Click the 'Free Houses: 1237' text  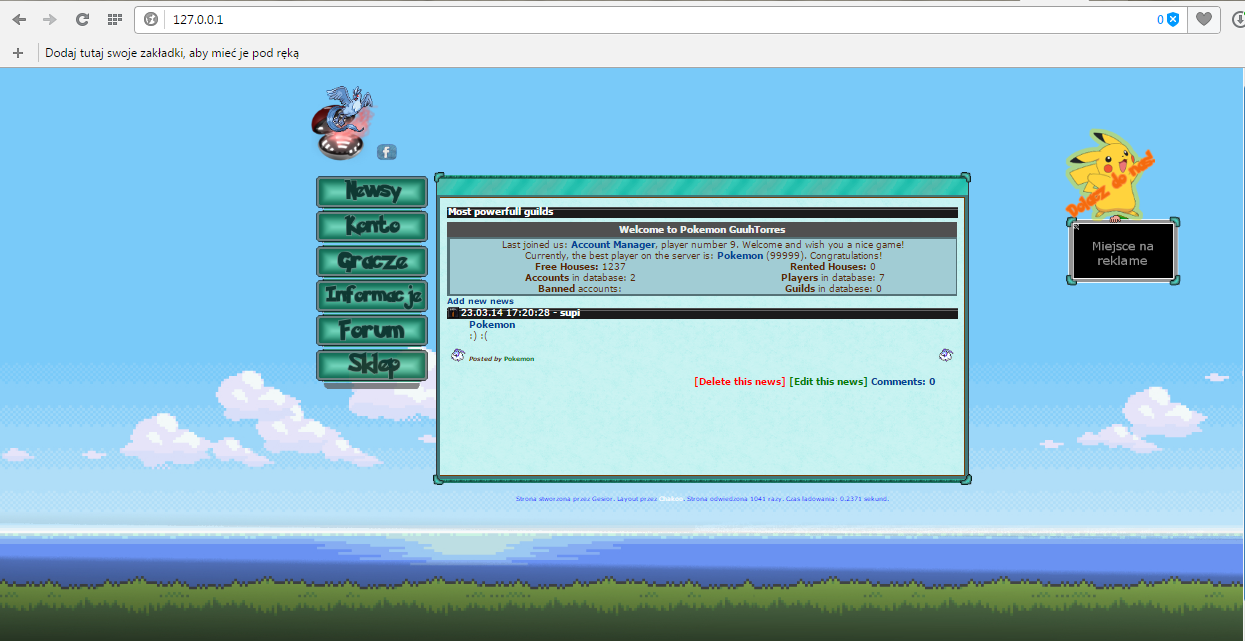click(580, 267)
